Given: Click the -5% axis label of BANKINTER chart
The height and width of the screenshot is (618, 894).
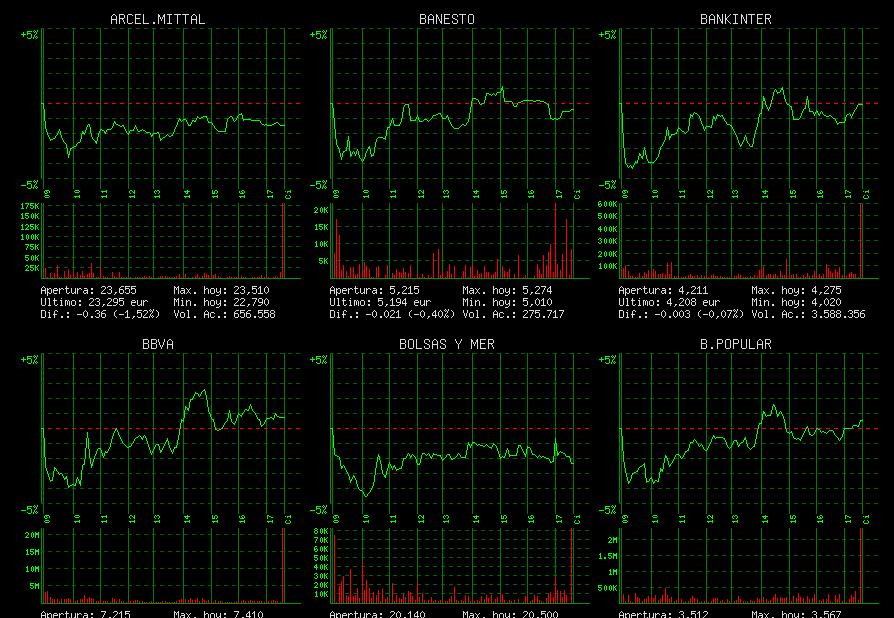Looking at the screenshot, I should (x=608, y=185).
